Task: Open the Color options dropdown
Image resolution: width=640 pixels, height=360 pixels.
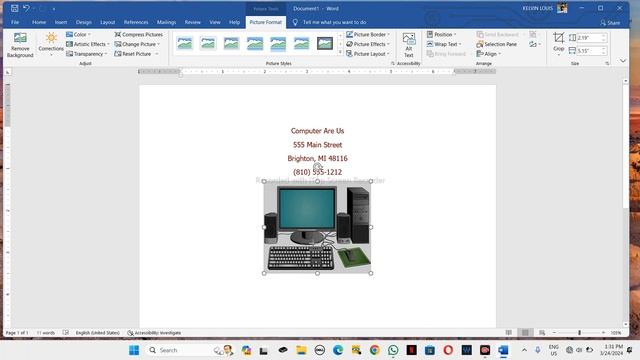Action: tap(79, 35)
